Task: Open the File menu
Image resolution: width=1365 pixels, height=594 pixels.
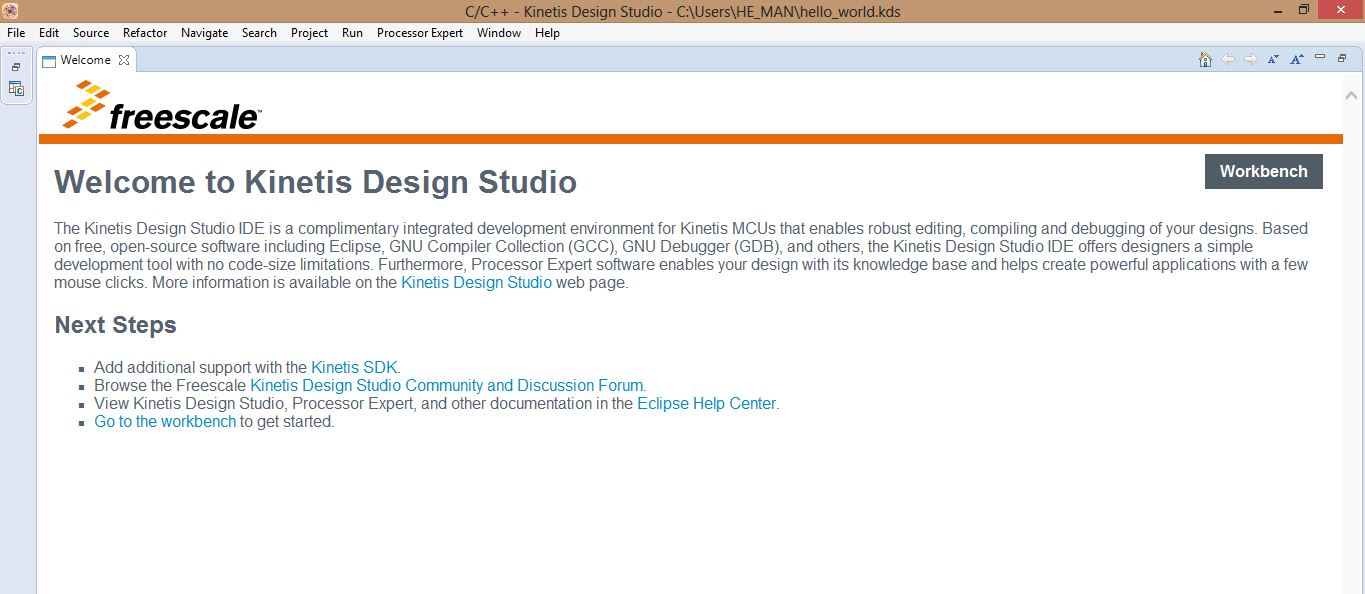Action: tap(16, 33)
